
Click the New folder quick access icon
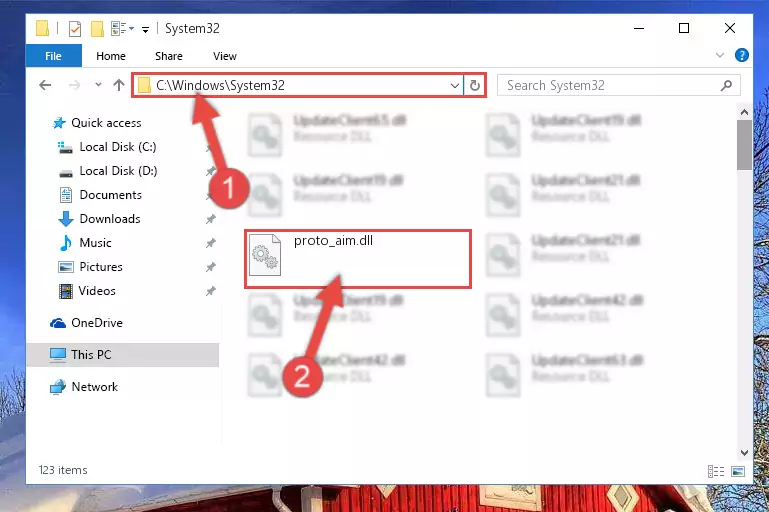pyautogui.click(x=97, y=29)
